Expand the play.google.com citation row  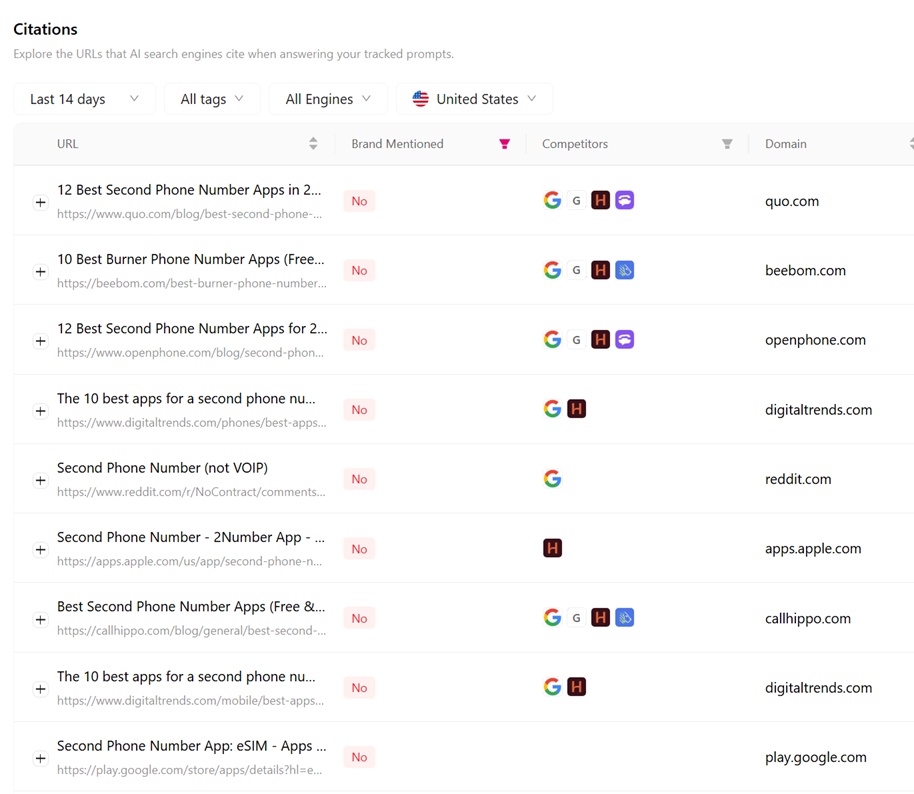[x=40, y=758]
